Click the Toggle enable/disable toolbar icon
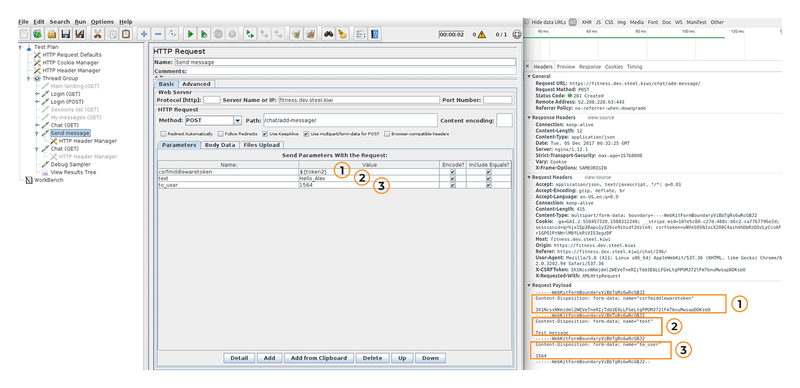Screen dimensions: 800x388 click(172, 34)
